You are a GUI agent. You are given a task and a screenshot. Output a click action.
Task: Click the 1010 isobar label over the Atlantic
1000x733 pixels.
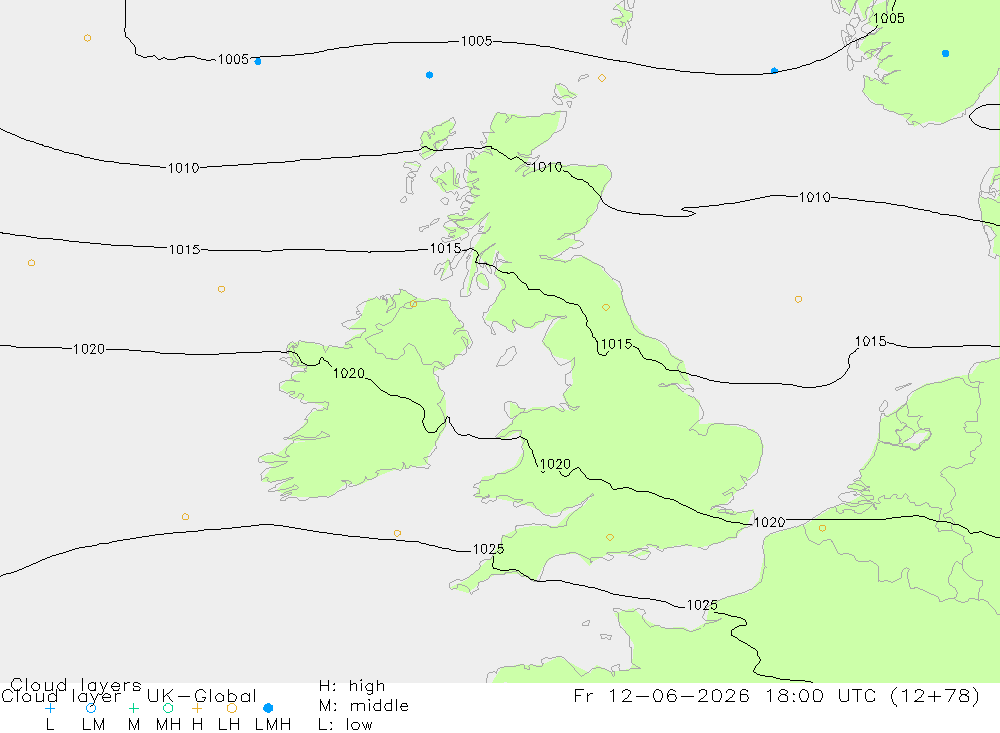coord(183,168)
